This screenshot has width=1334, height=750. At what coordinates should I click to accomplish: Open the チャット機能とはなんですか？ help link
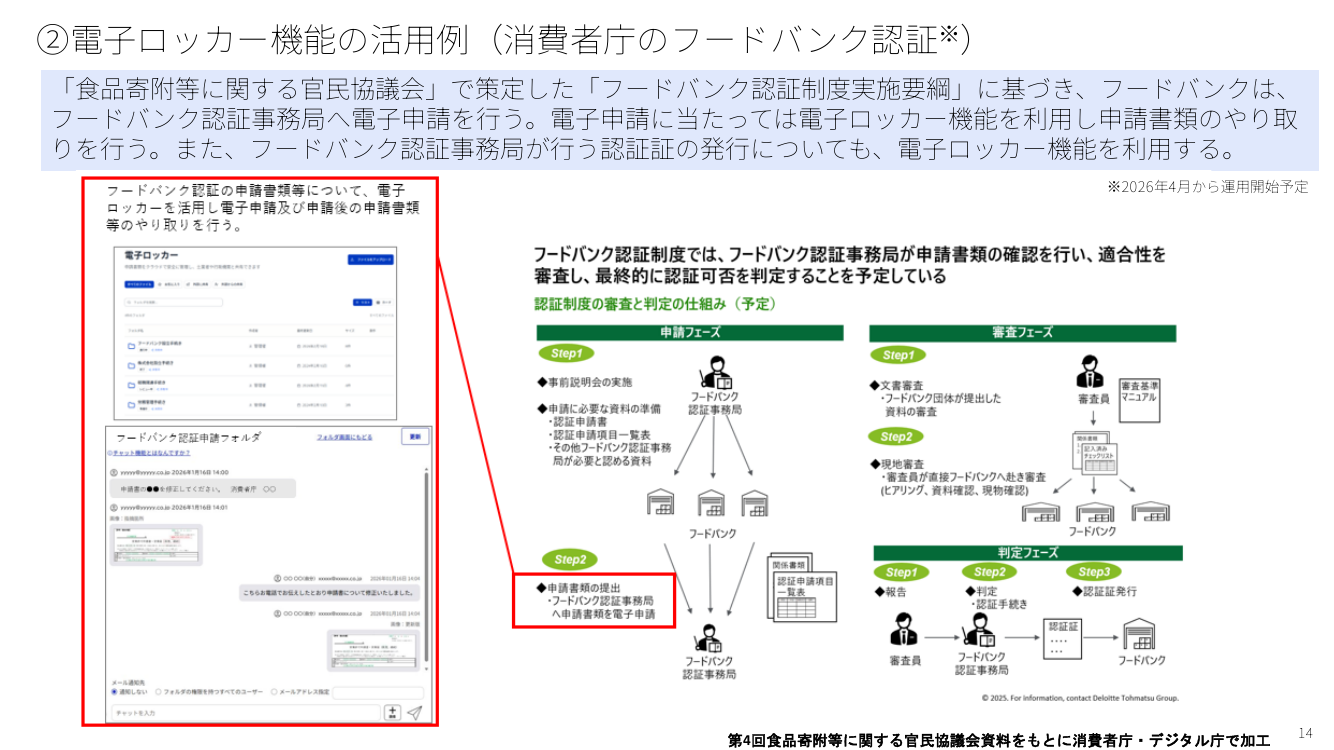coord(149,453)
